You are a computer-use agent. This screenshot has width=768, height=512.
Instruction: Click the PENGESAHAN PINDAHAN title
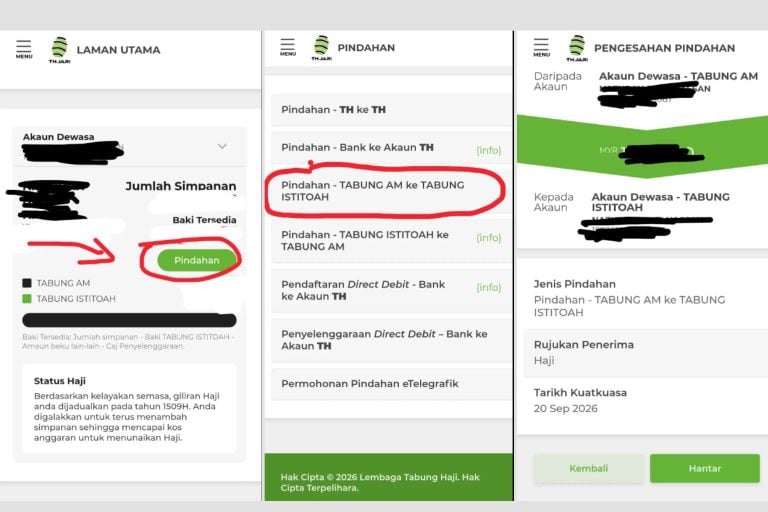665,48
